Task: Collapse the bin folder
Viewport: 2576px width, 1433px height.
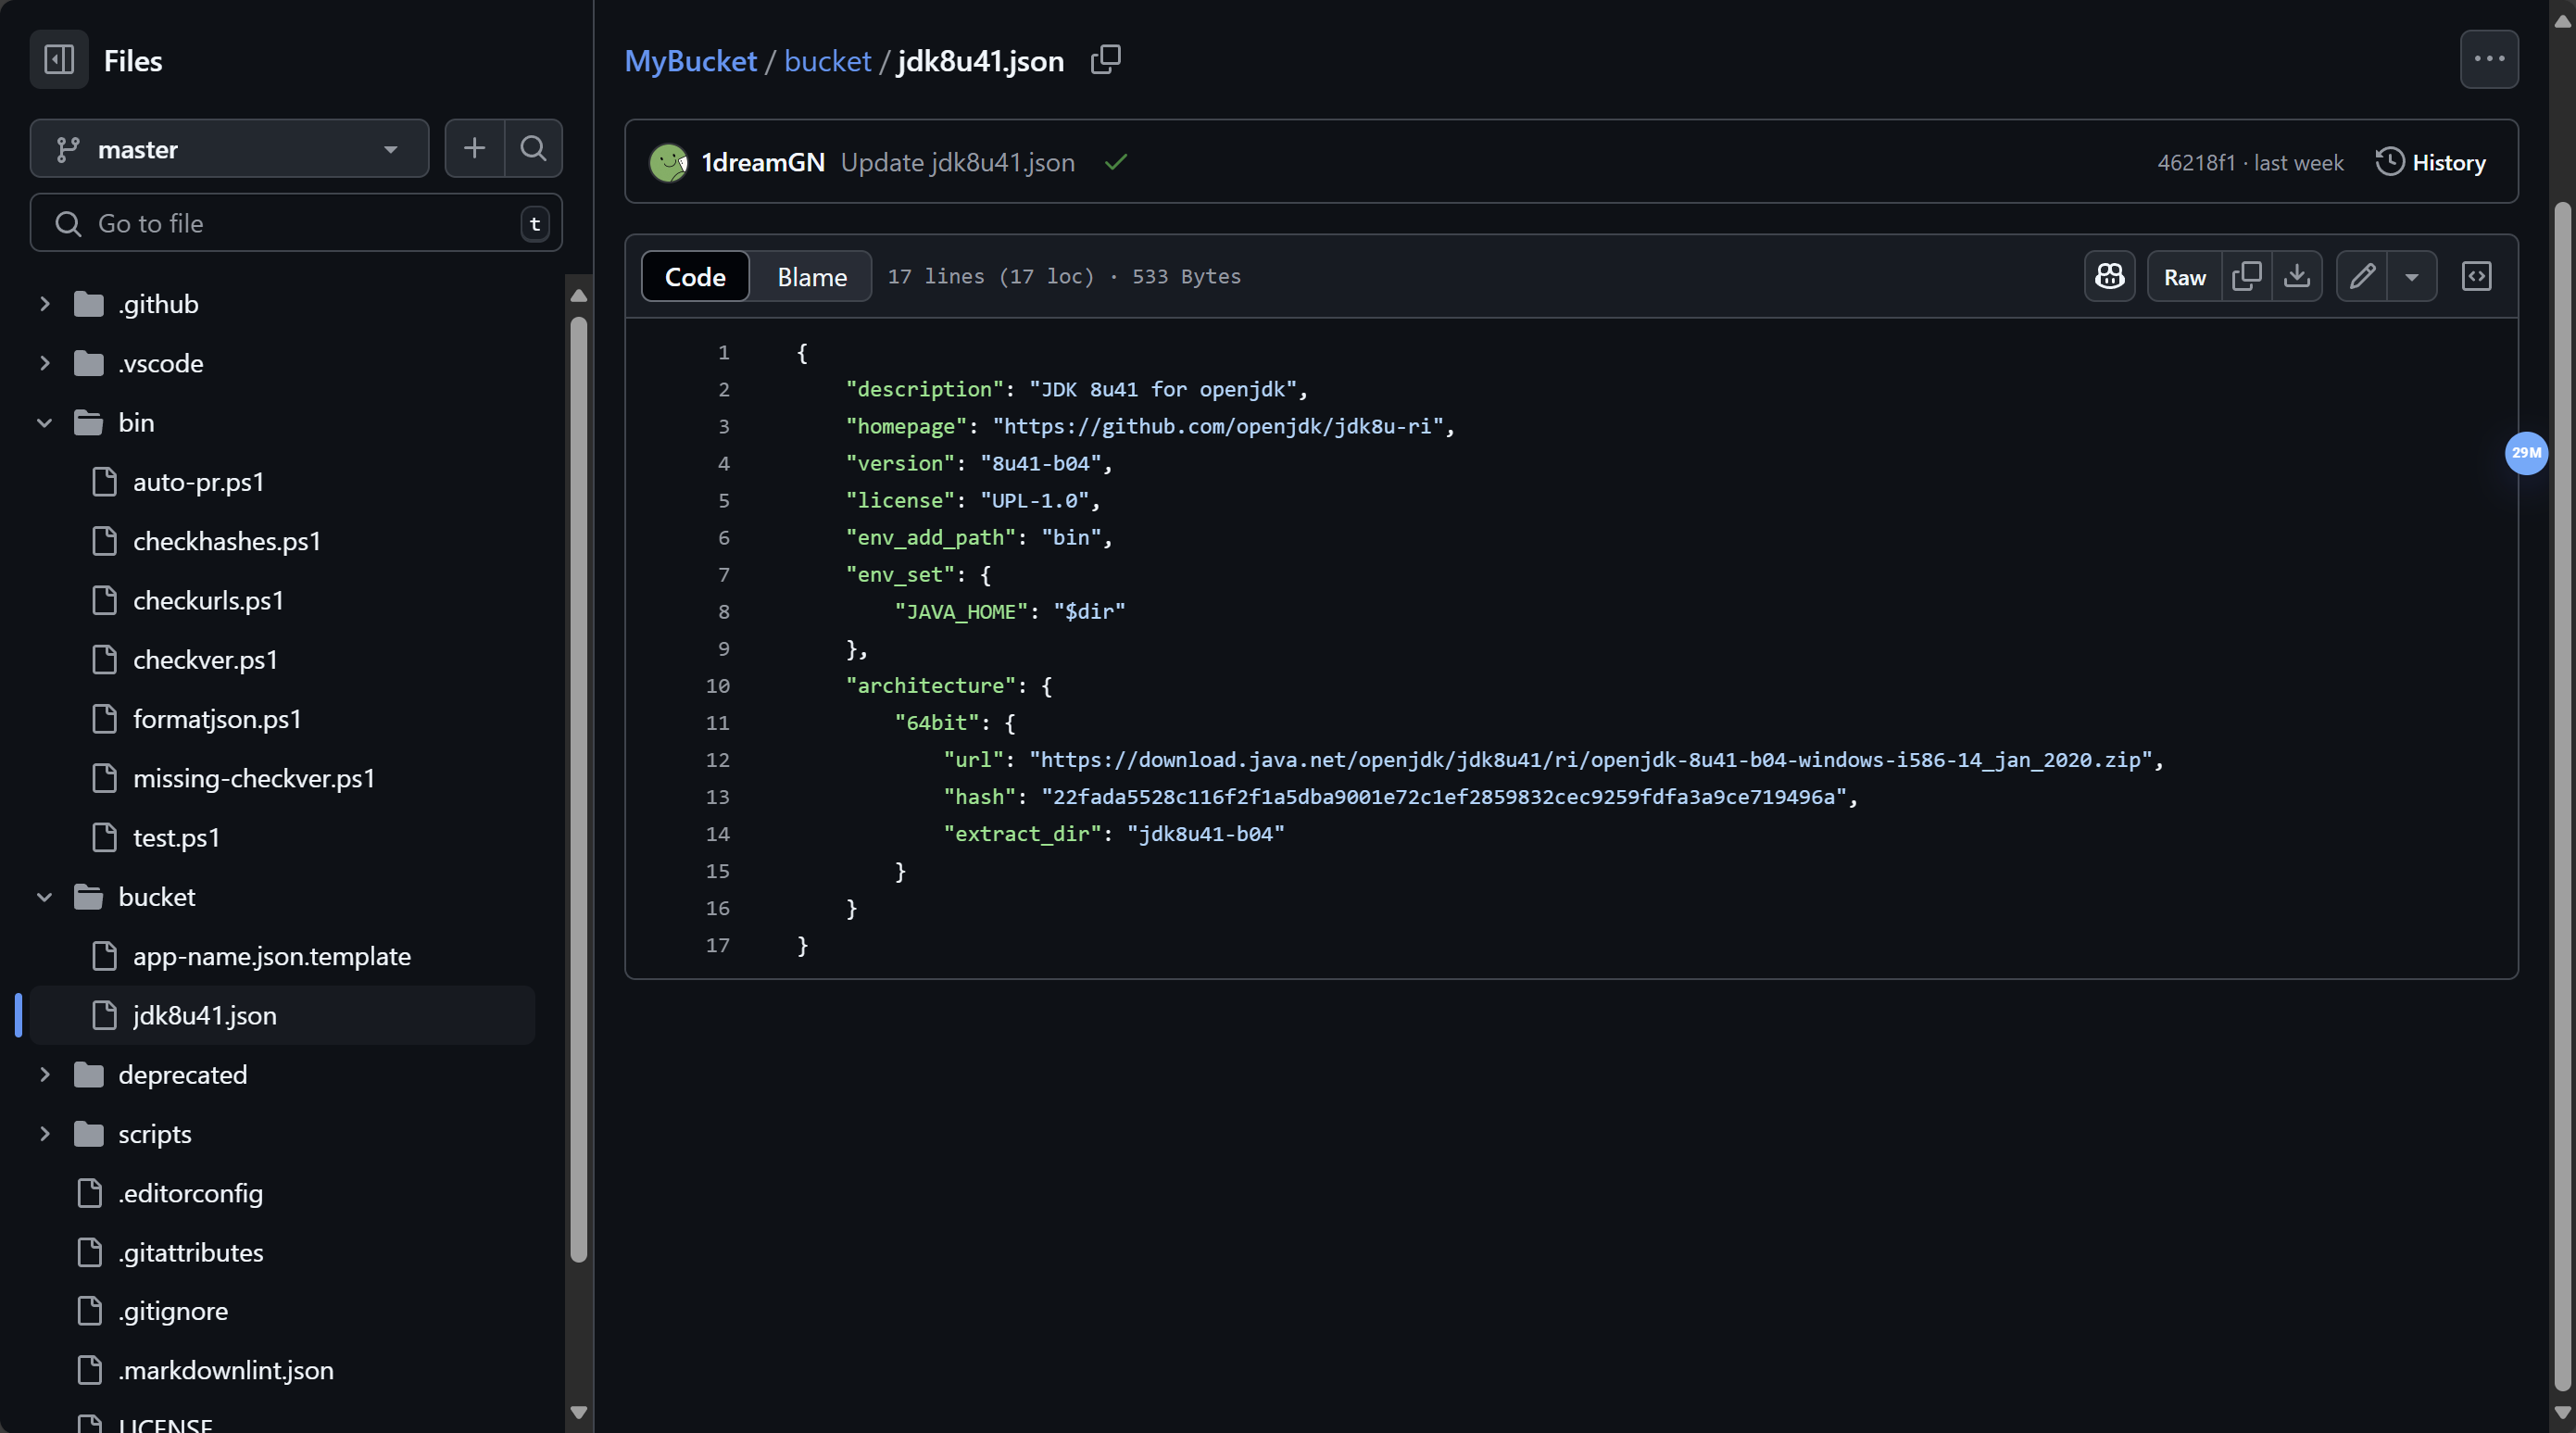Action: (x=44, y=423)
